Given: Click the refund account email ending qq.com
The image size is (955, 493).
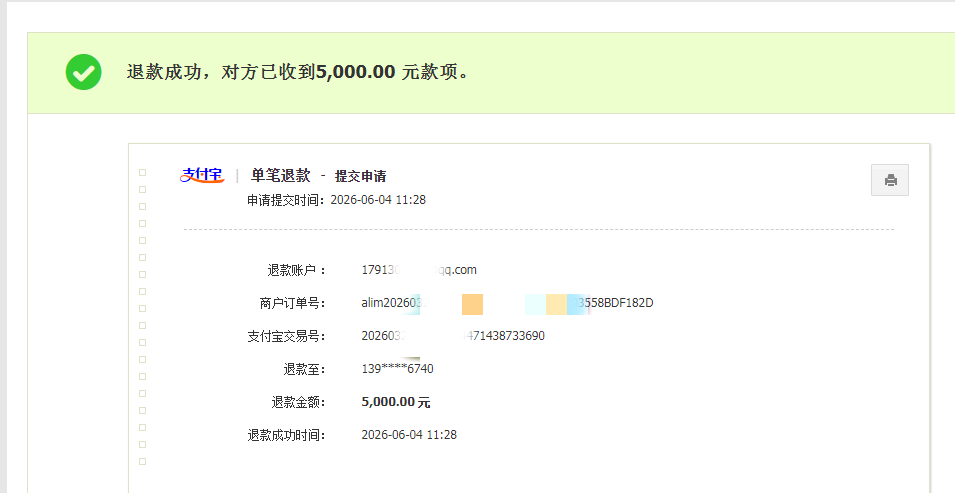Looking at the screenshot, I should pyautogui.click(x=419, y=270).
